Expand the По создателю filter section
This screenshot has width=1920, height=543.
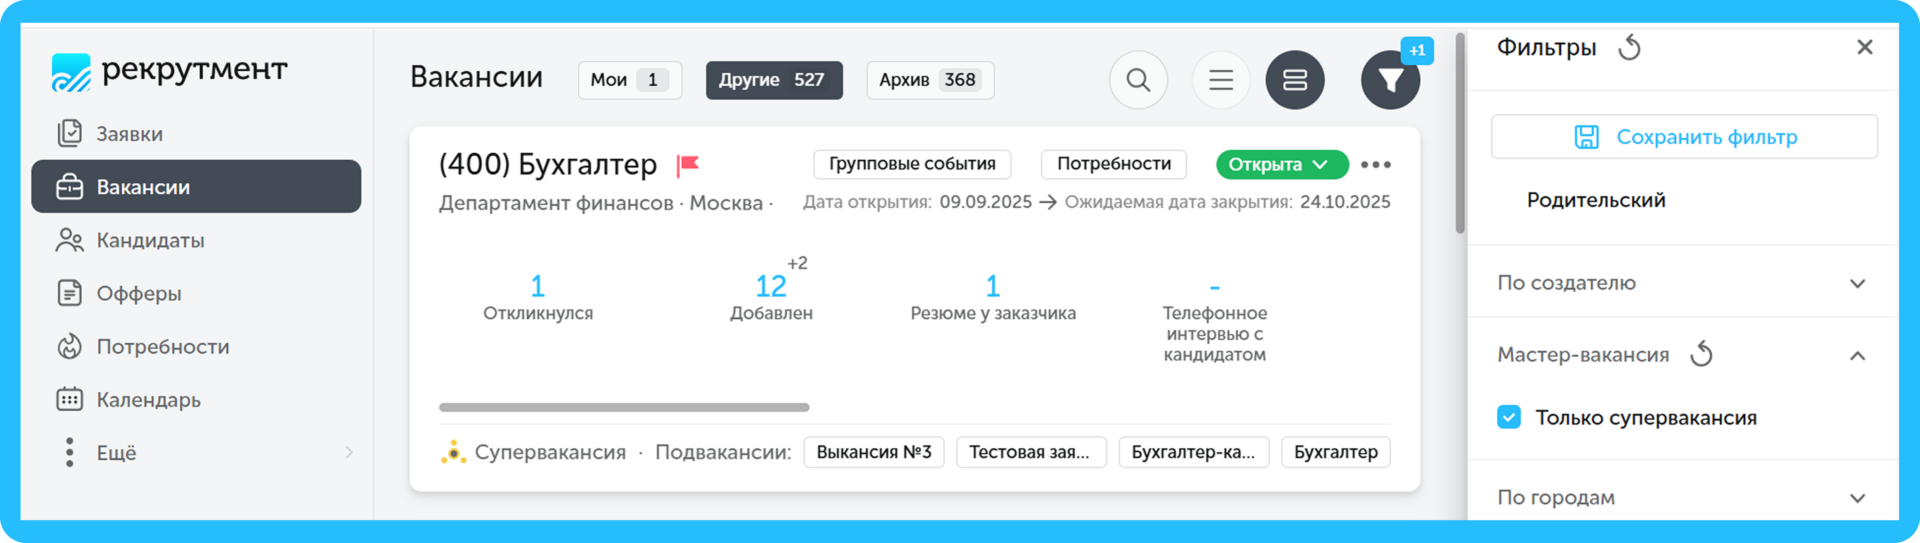point(1857,283)
